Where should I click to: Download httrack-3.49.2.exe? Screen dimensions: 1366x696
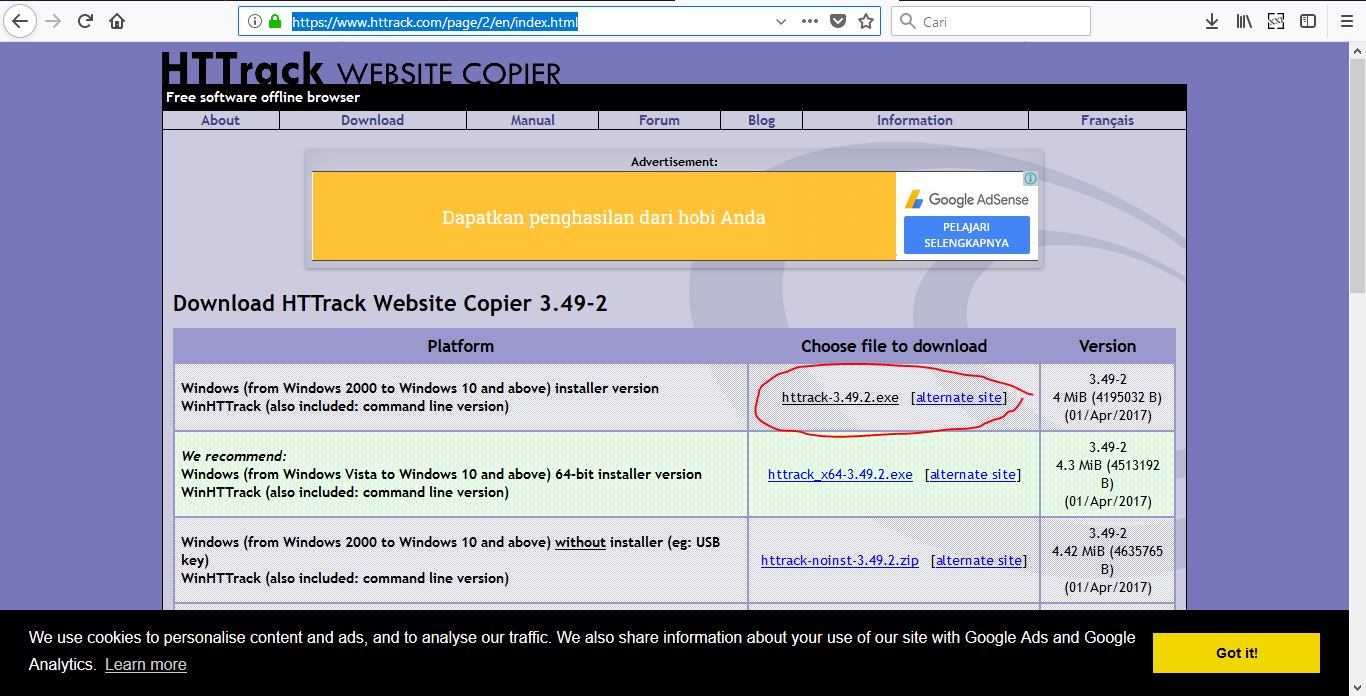[x=840, y=397]
